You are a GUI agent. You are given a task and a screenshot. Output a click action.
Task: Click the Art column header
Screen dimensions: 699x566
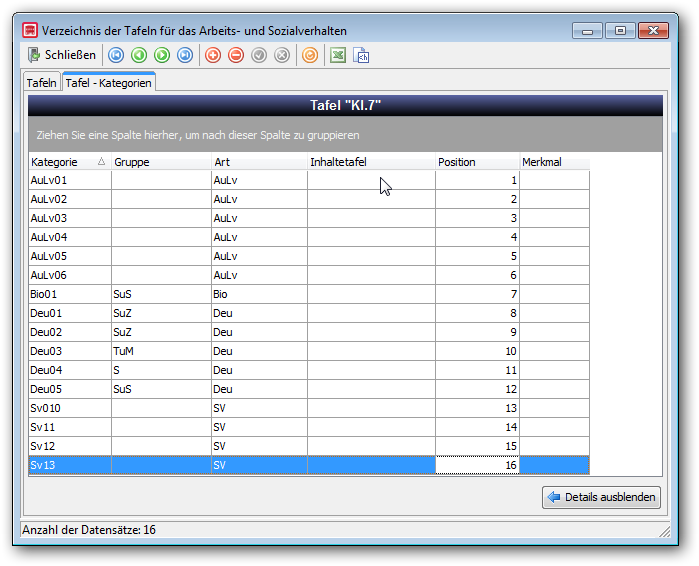tap(259, 162)
